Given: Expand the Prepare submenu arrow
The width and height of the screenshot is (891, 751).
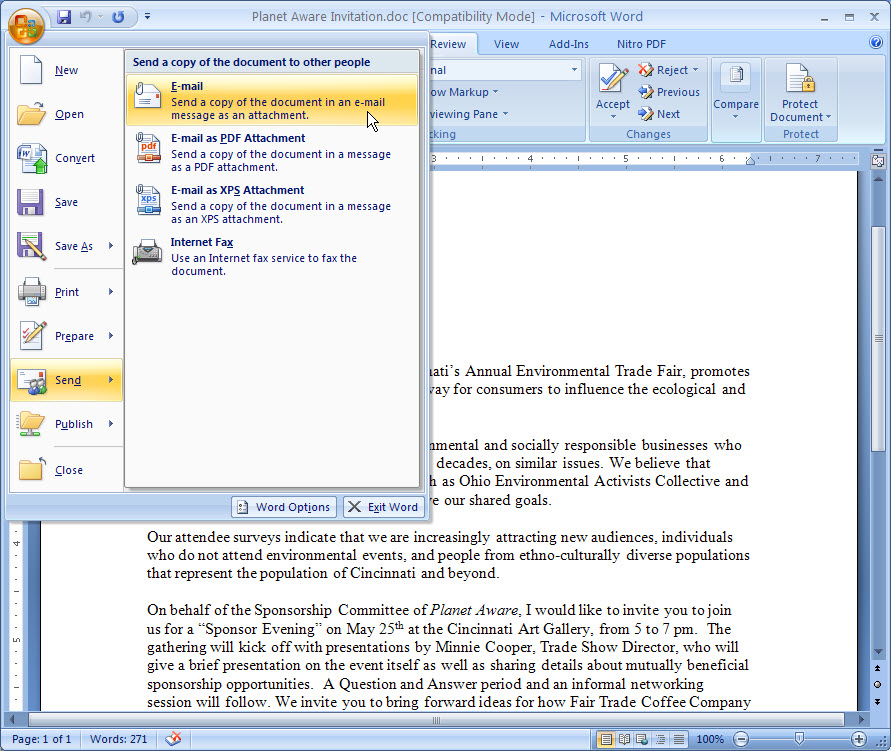Looking at the screenshot, I should (111, 335).
